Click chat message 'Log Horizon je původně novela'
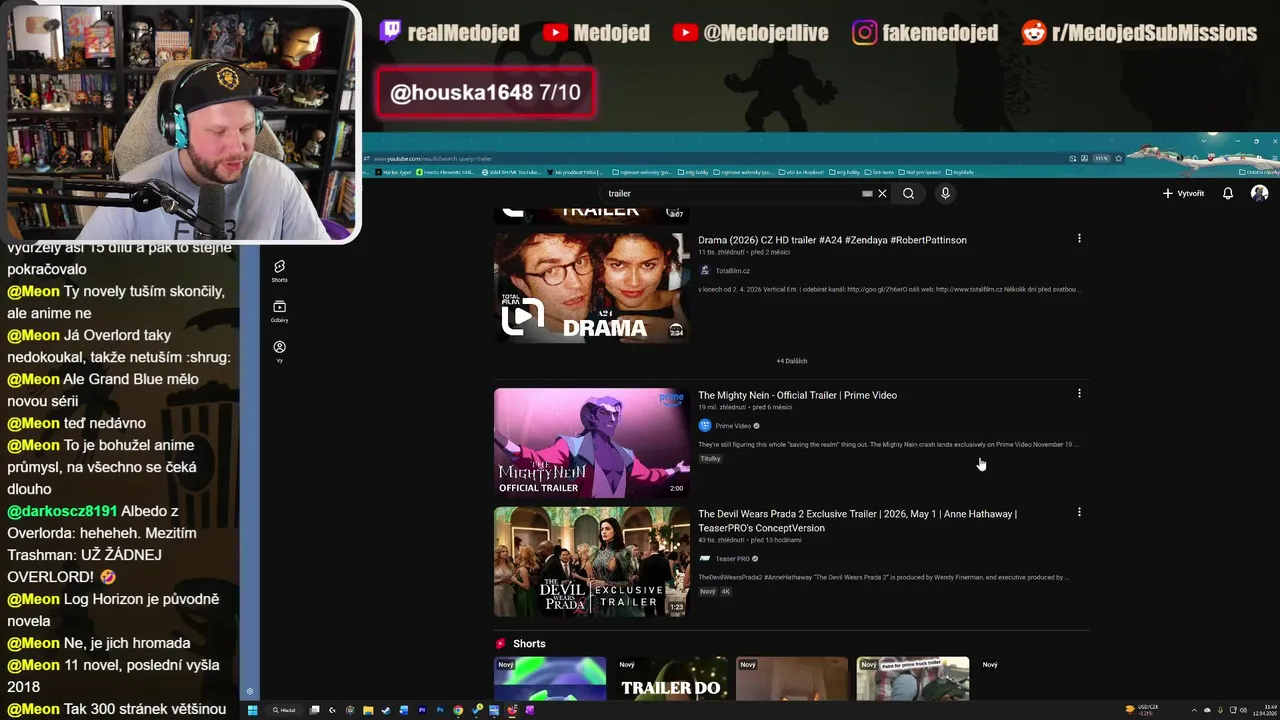The height and width of the screenshot is (720, 1280). coord(113,610)
